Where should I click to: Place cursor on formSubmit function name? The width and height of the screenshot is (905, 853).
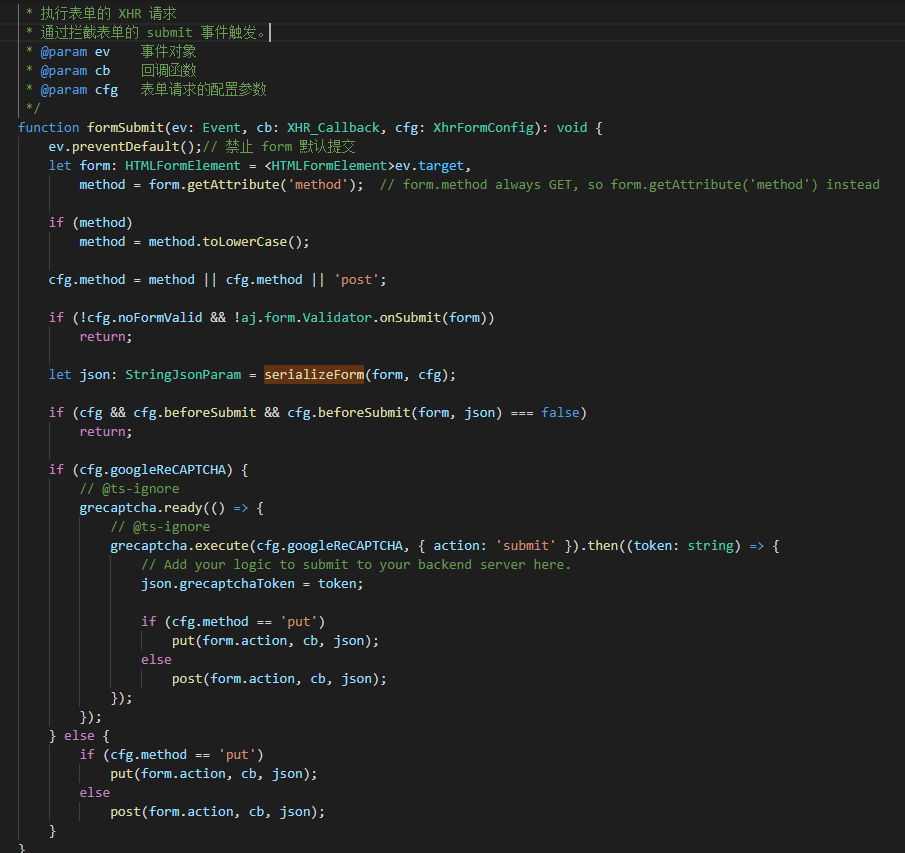125,128
